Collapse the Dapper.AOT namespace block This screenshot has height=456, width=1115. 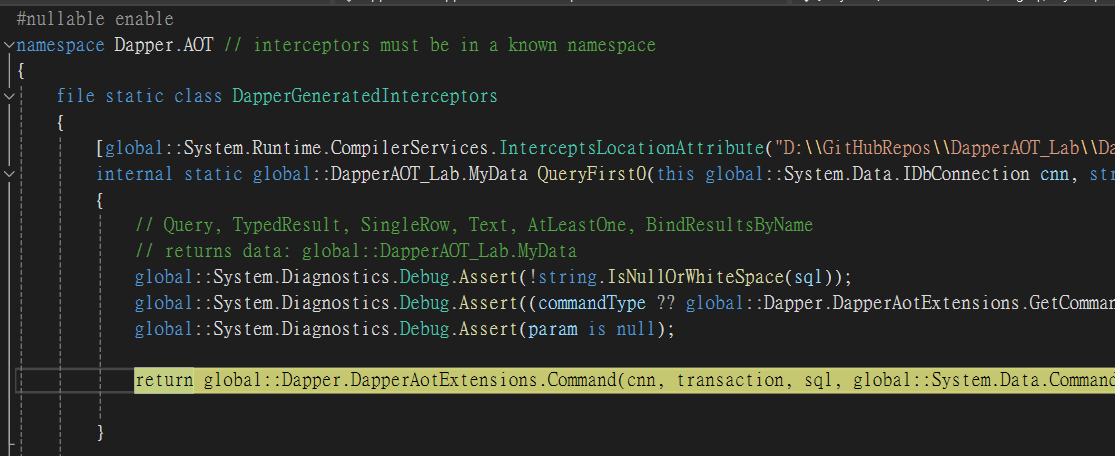(9, 45)
